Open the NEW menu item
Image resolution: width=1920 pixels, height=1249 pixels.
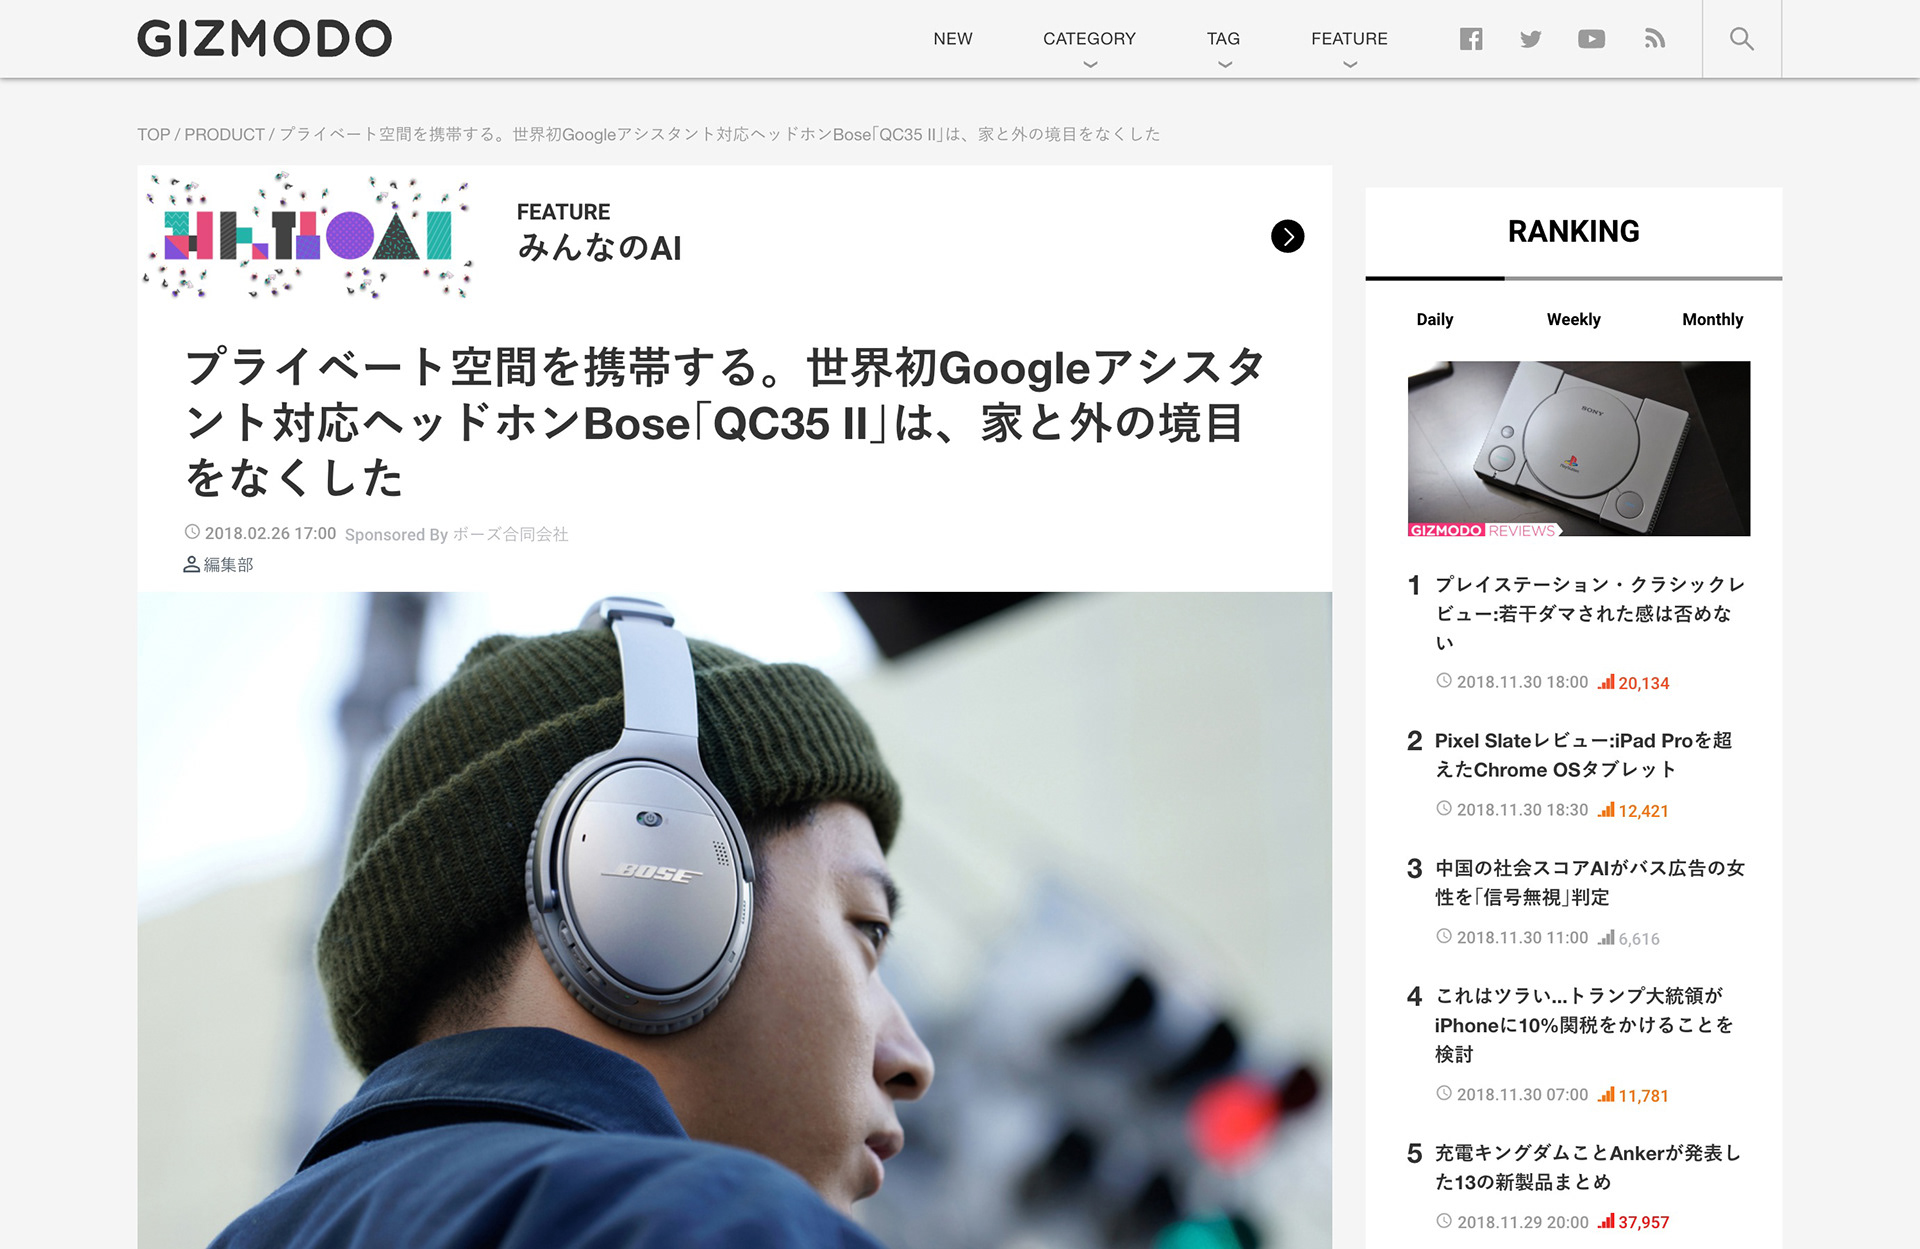(x=952, y=39)
